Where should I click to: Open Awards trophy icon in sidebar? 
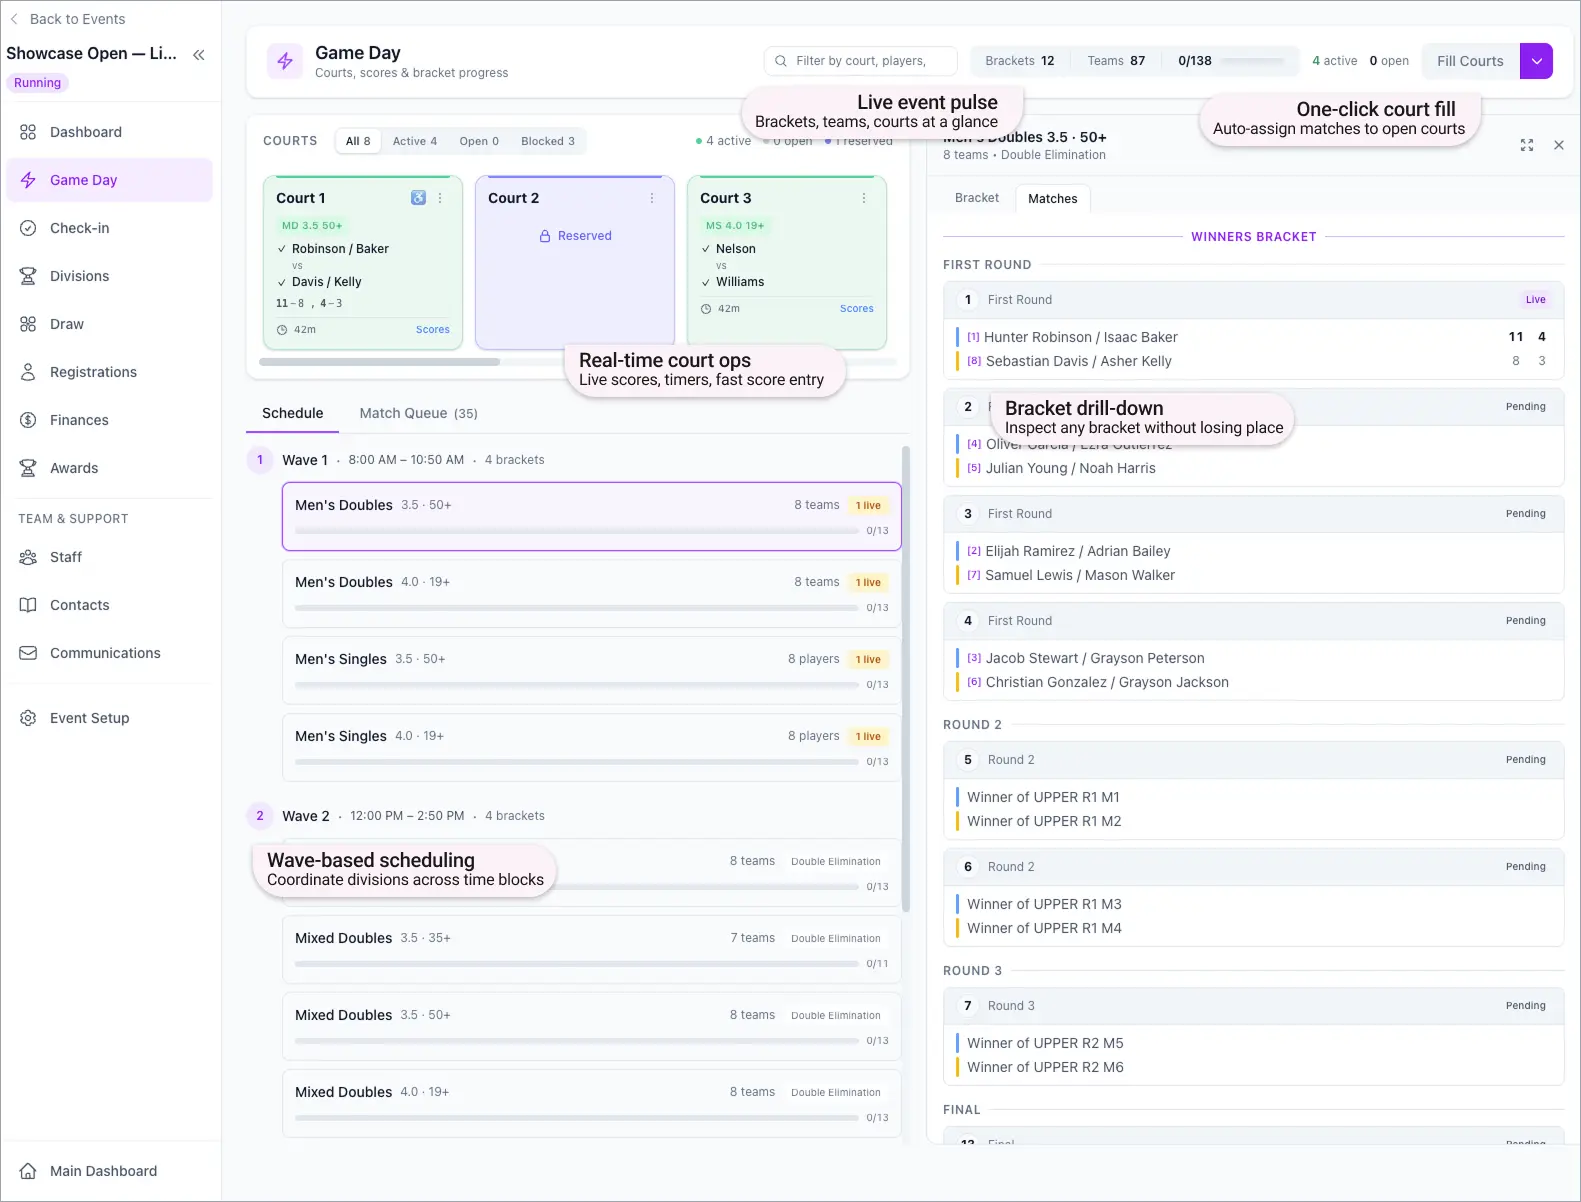(28, 468)
